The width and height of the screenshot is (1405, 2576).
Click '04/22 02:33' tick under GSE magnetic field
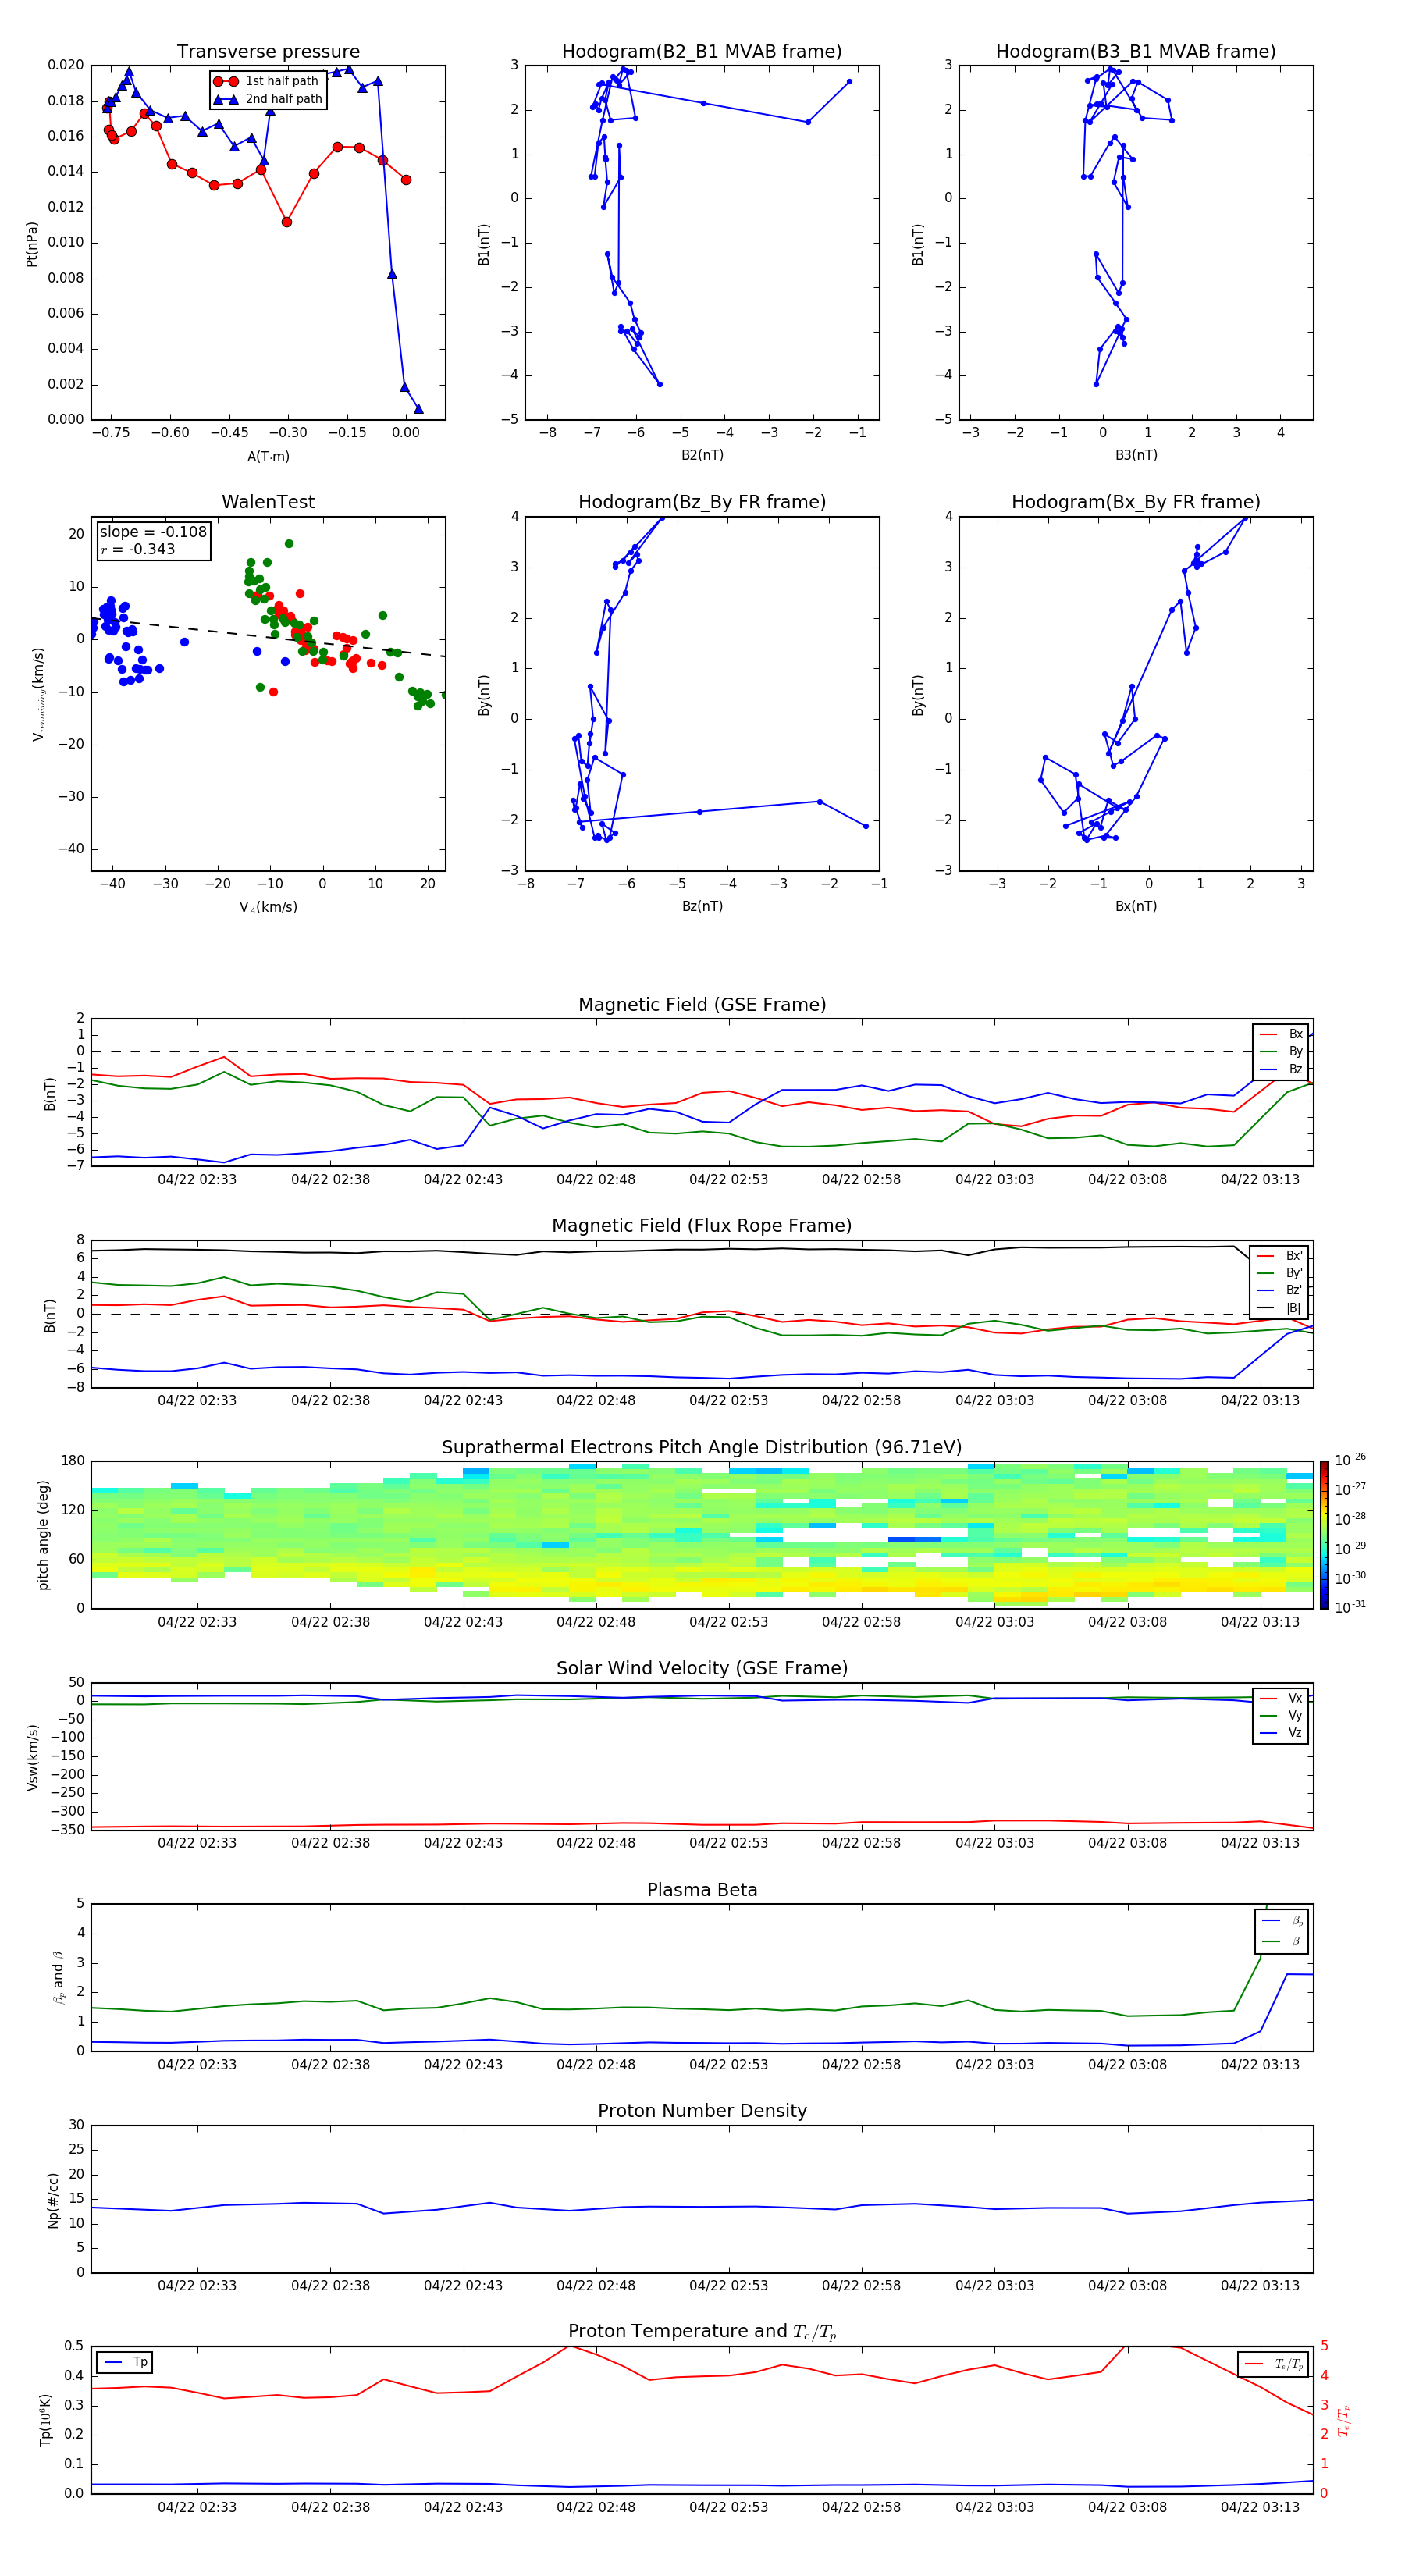tap(197, 1180)
